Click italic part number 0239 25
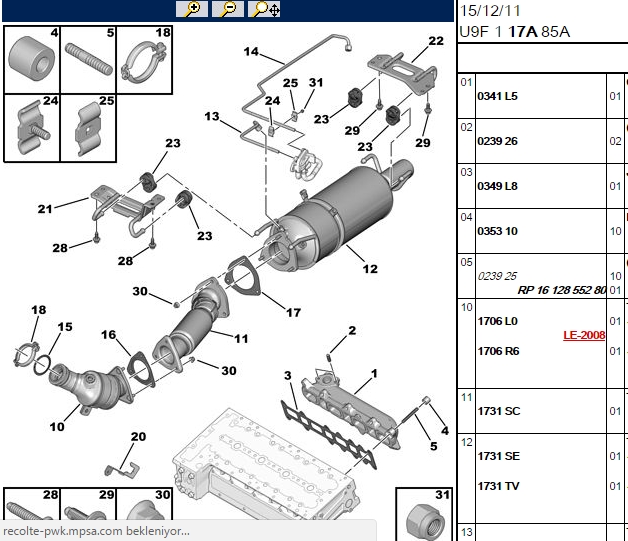This screenshot has height=541, width=628. click(497, 276)
